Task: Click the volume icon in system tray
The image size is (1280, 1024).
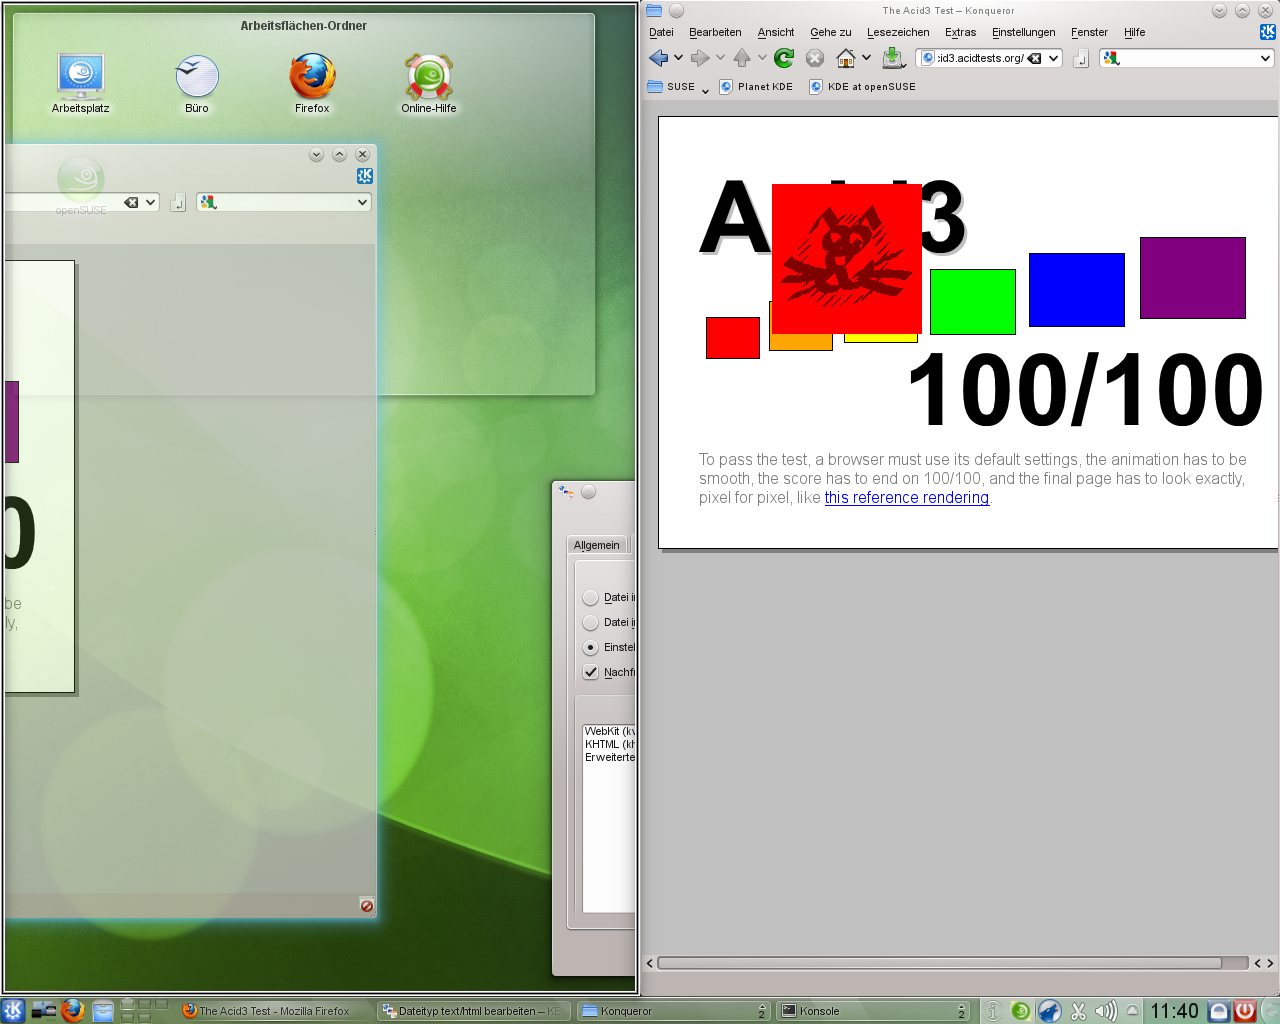Action: coord(1106,1011)
